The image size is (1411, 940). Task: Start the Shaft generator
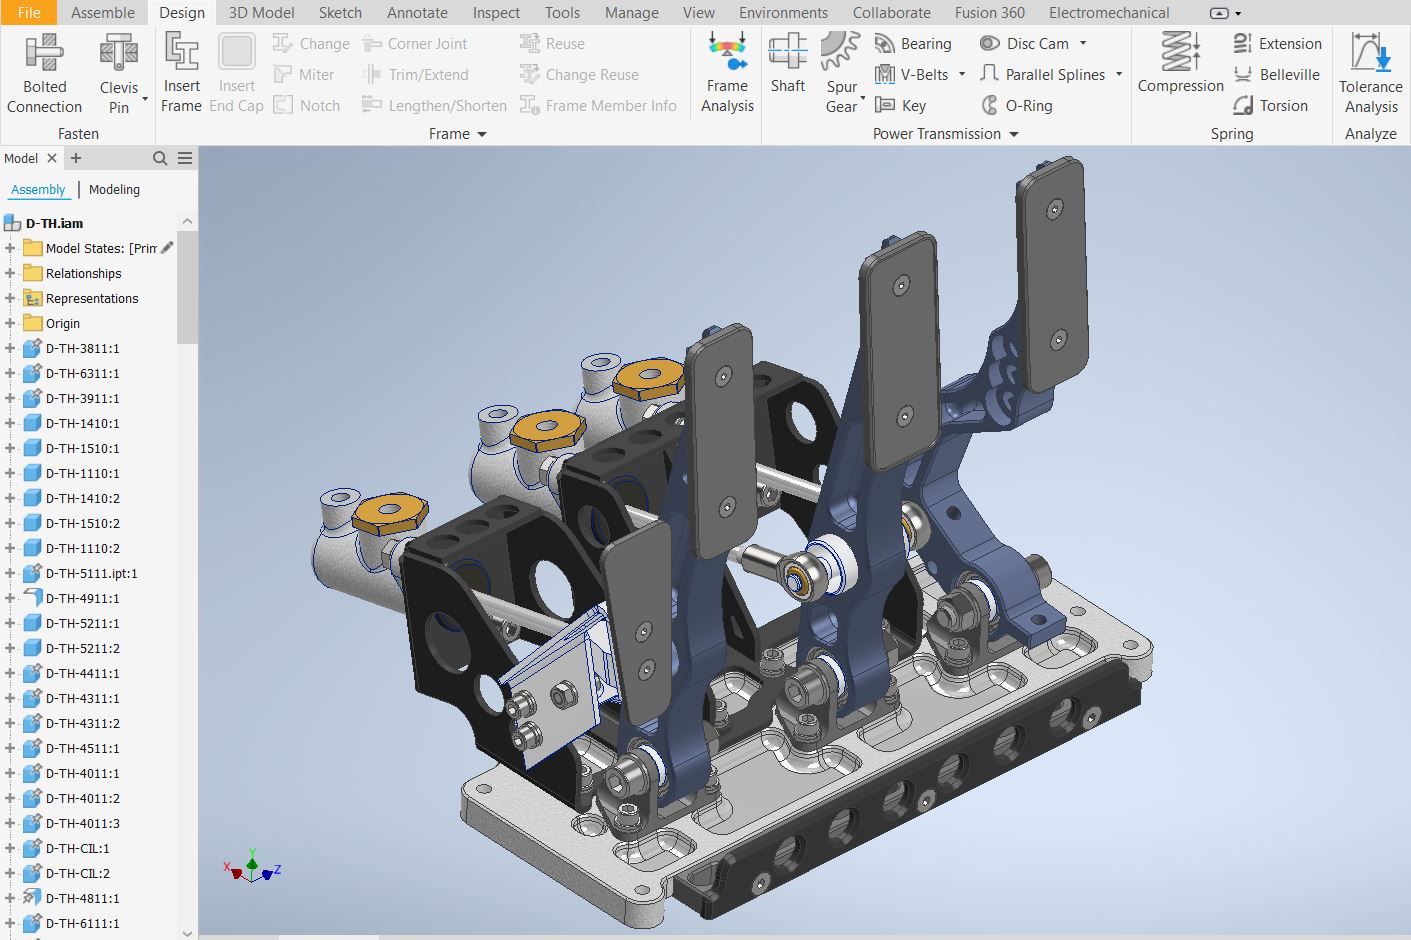coord(788,64)
